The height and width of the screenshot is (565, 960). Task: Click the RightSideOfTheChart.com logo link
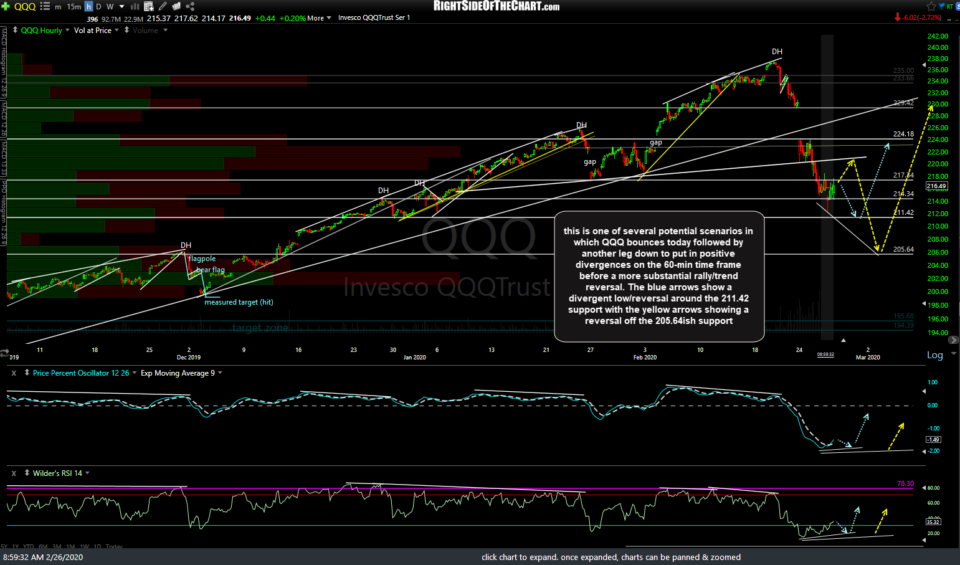pos(496,6)
